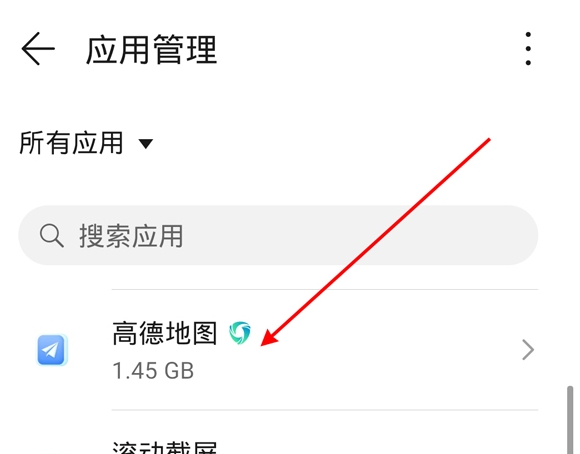The image size is (580, 454).
Task: Tap the 搜索应用 placeholder text
Action: (131, 236)
